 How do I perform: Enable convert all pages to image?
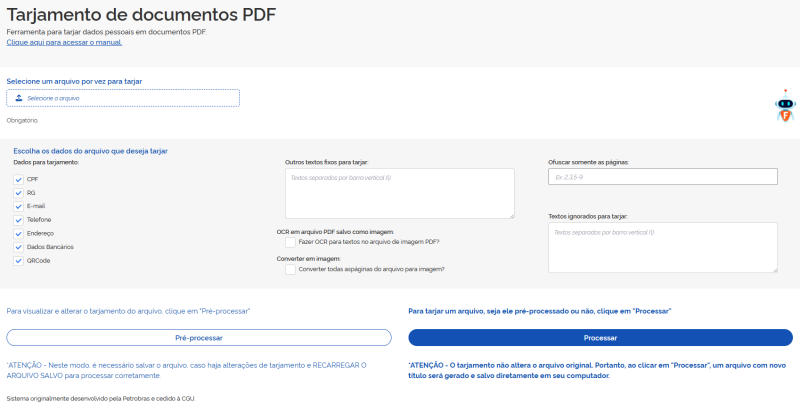(x=290, y=269)
